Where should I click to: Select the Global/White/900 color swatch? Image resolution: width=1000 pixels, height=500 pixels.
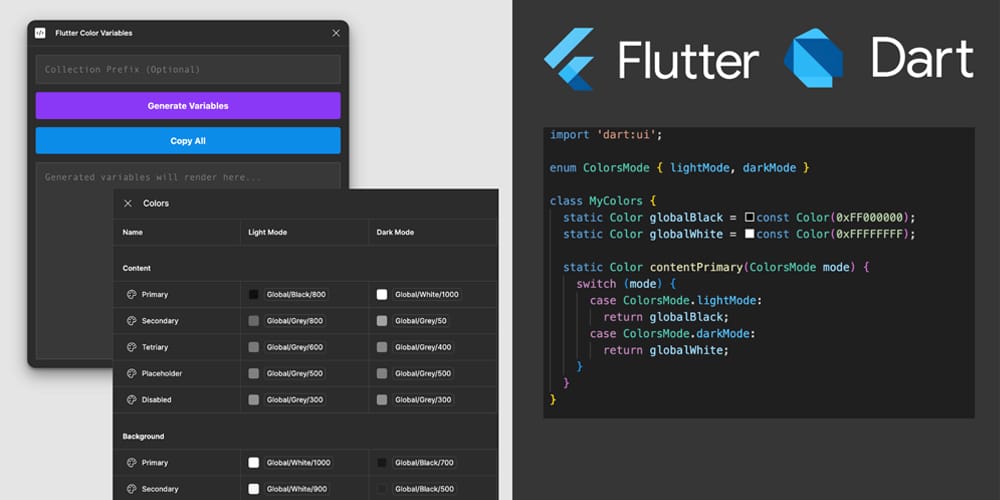coord(254,489)
